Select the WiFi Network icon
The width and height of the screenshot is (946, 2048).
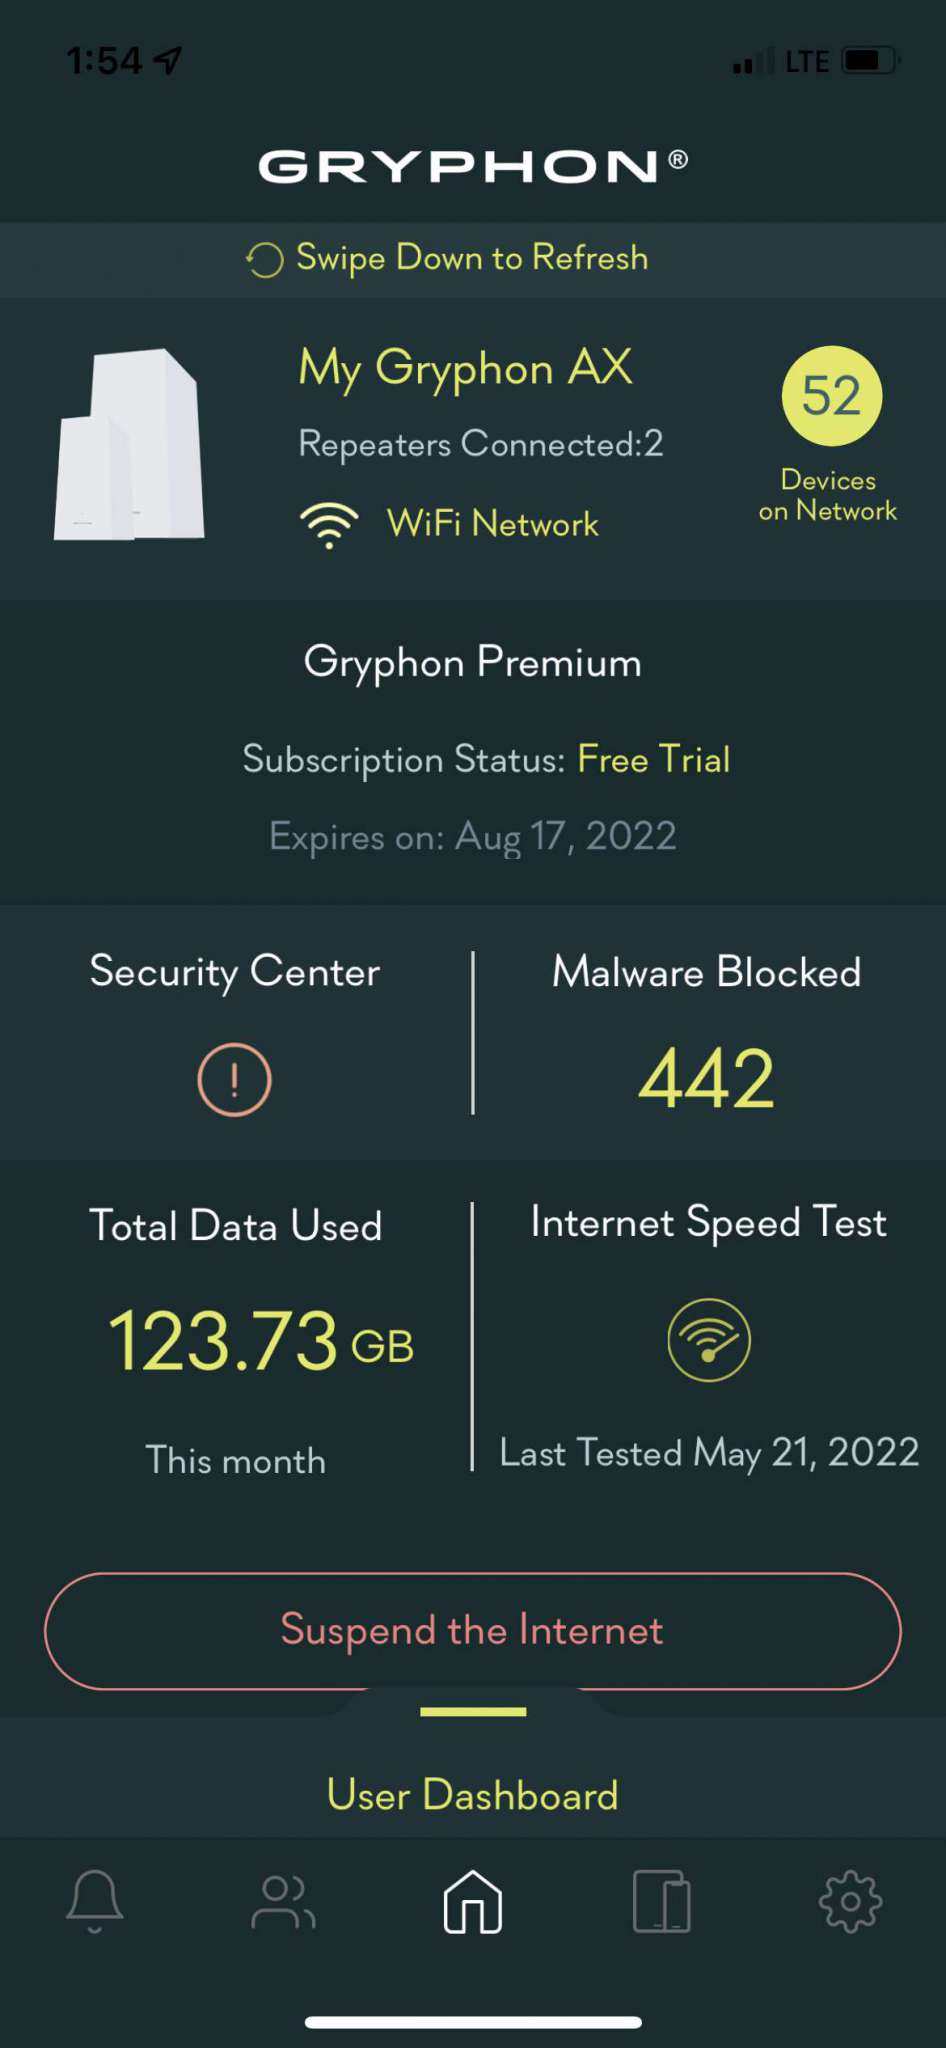[329, 522]
